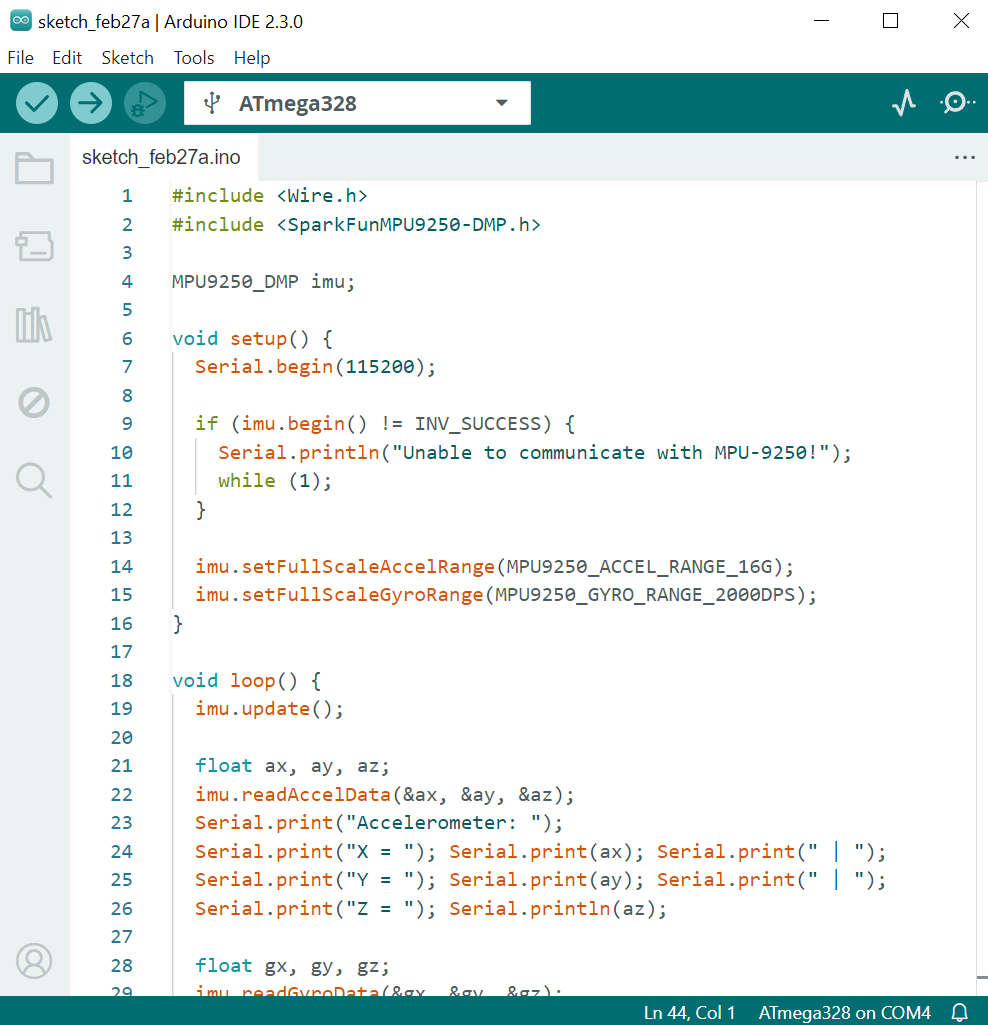Click Ln 44, Col 1 in status bar
The image size is (988, 1025).
tap(689, 1013)
